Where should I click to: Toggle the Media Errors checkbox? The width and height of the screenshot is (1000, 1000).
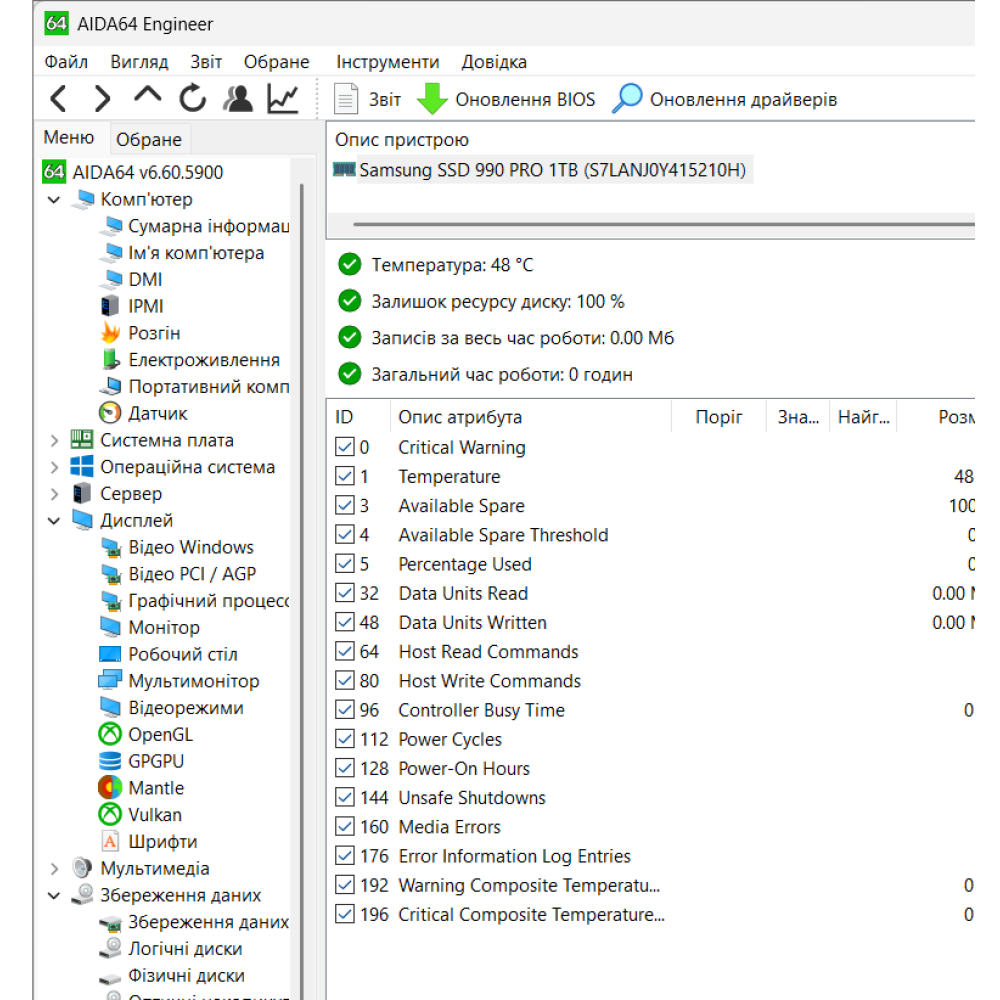[345, 827]
